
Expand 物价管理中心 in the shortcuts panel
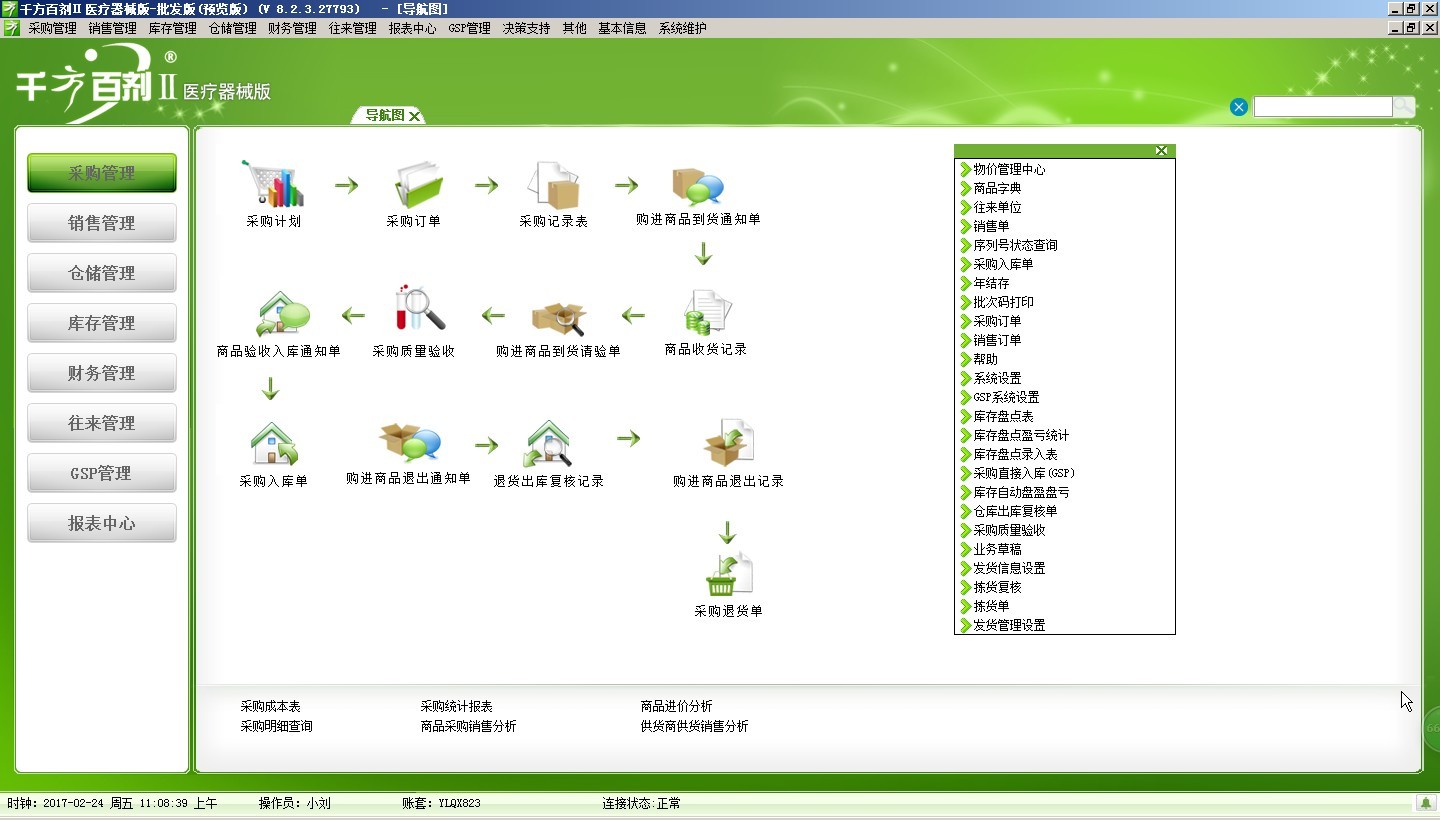[1007, 169]
